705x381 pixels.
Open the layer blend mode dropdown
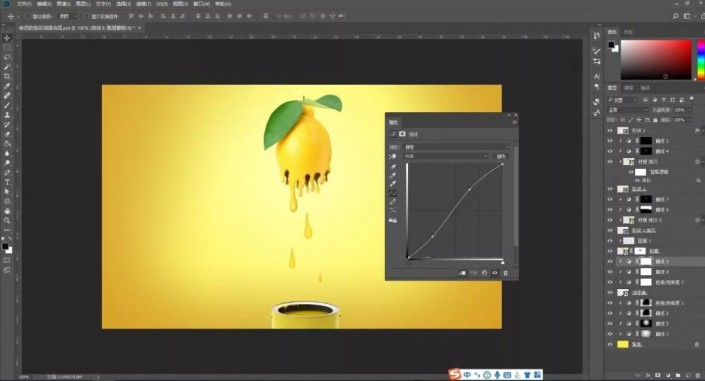tap(626, 110)
